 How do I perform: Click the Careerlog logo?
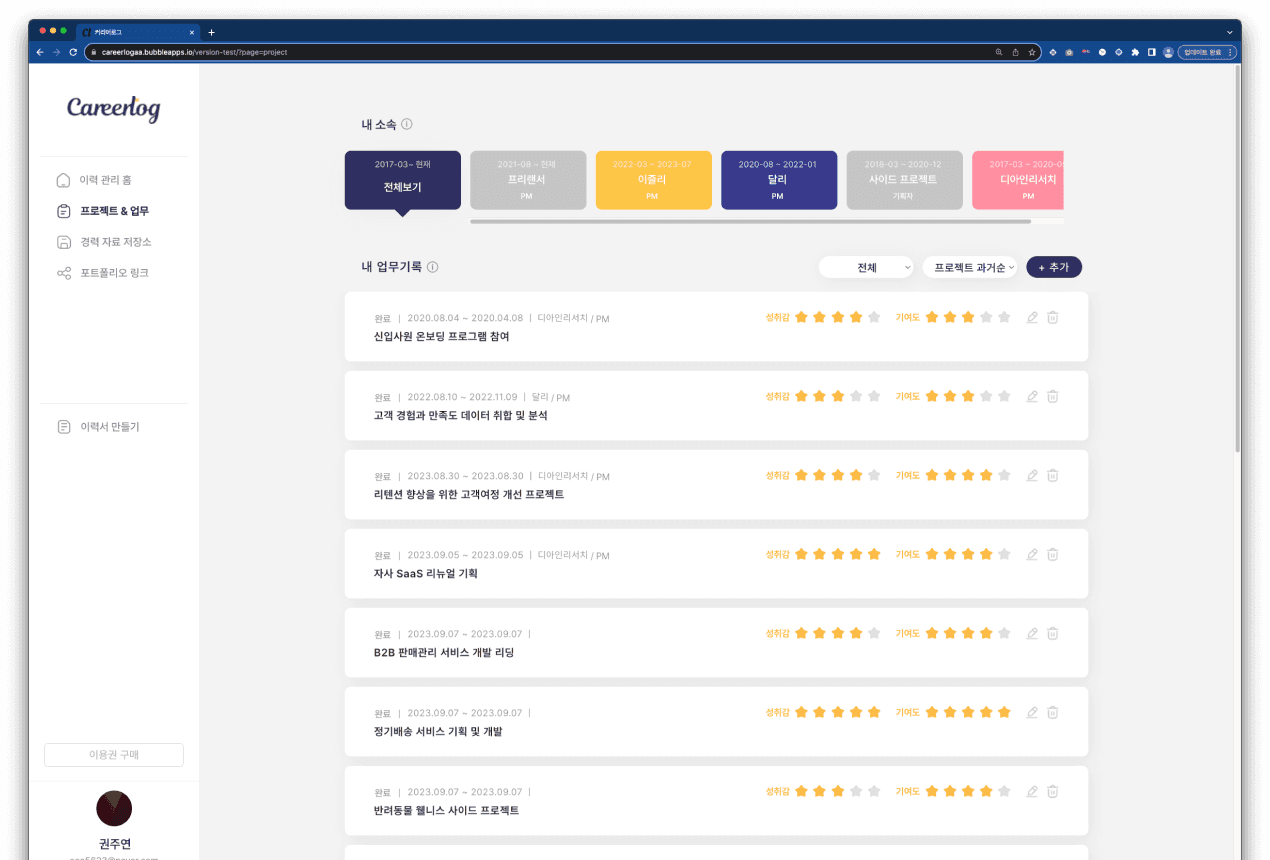tap(113, 108)
